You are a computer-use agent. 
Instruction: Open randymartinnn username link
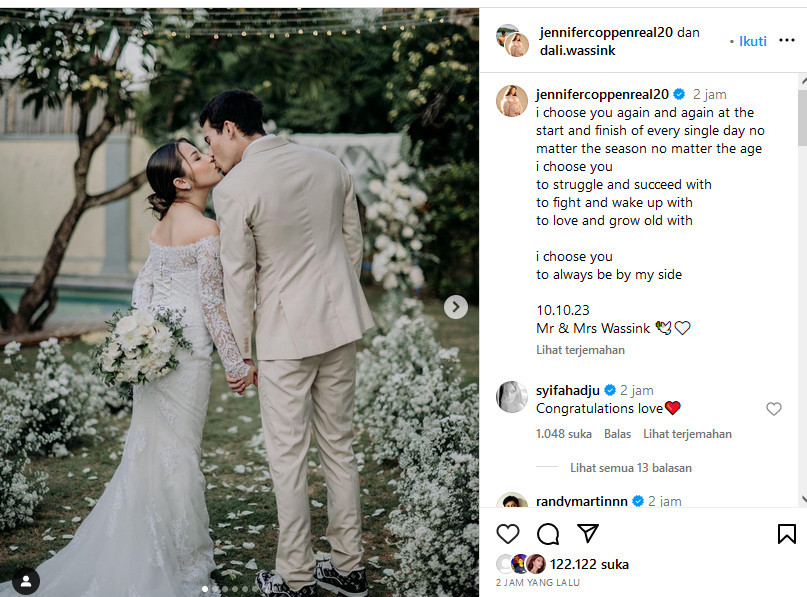tap(582, 501)
